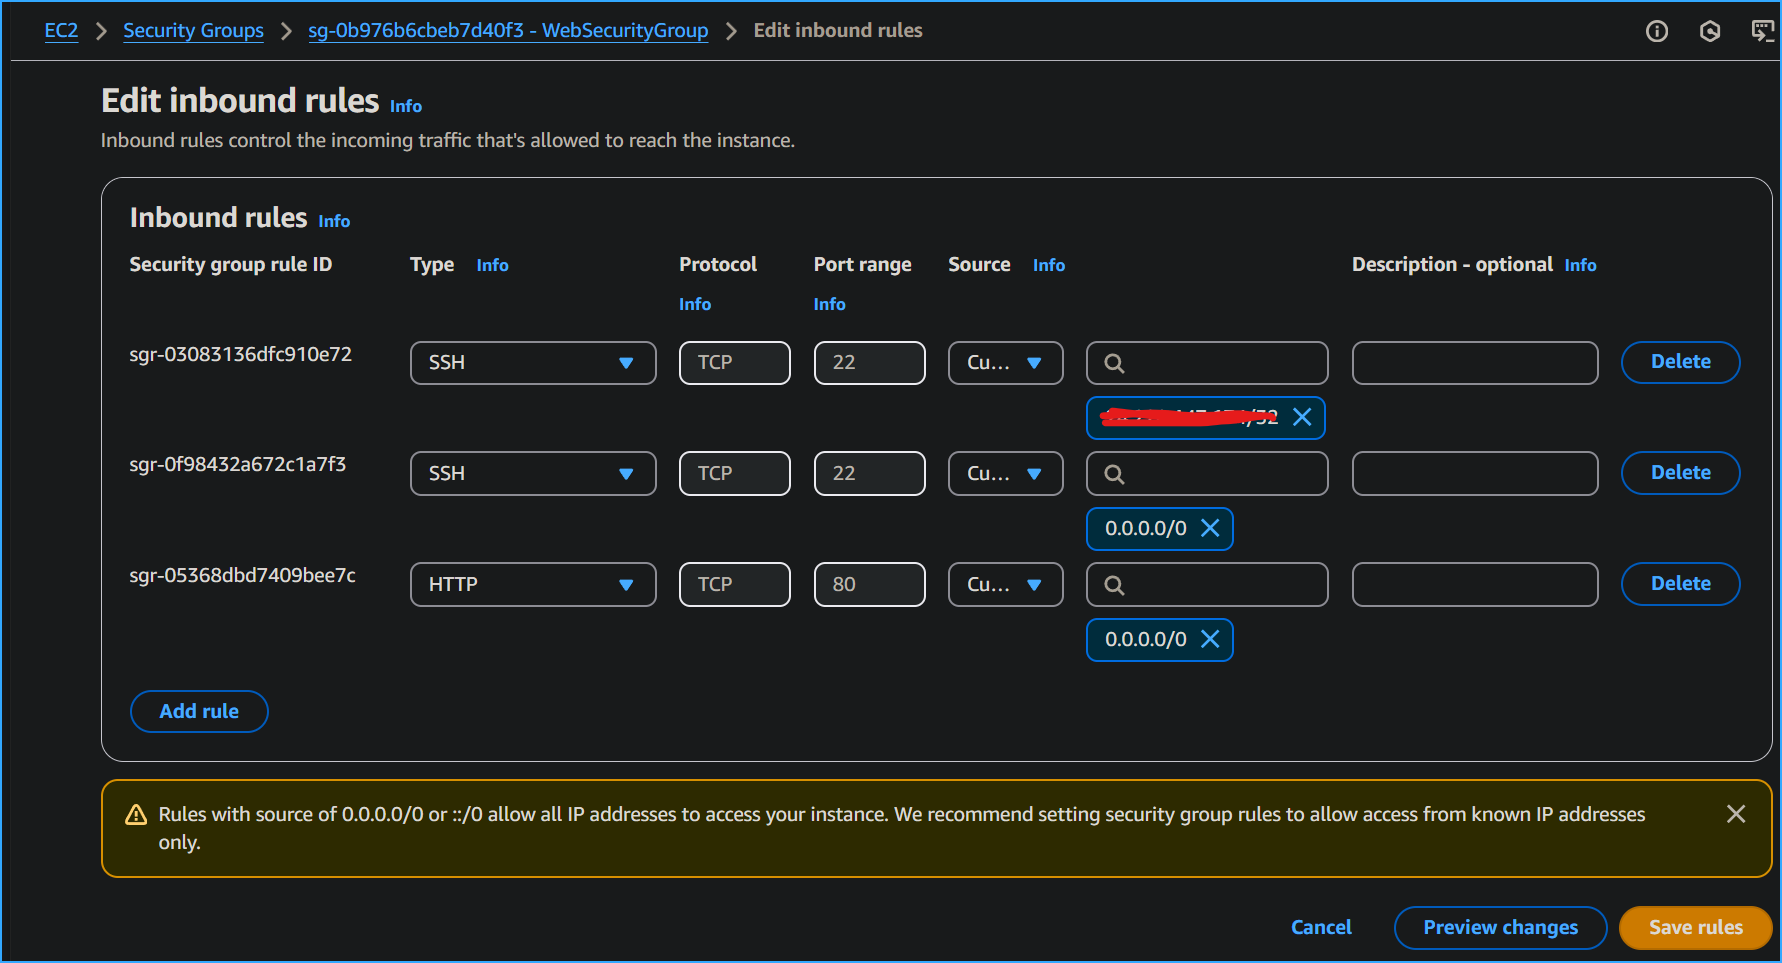Open the WebSecurityGroup breadcrumb link
This screenshot has width=1782, height=963.
click(x=508, y=30)
